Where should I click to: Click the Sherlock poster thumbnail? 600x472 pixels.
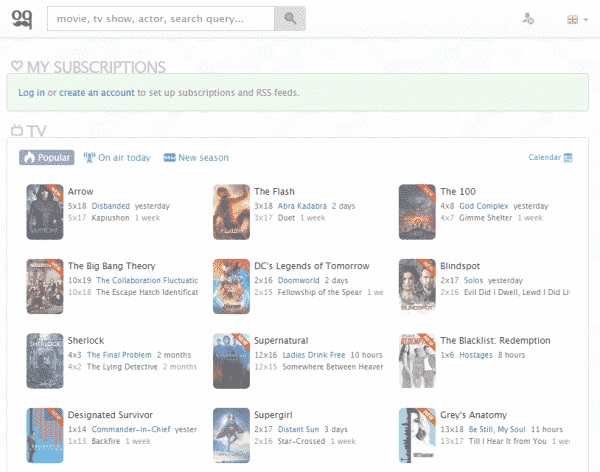[x=45, y=361]
